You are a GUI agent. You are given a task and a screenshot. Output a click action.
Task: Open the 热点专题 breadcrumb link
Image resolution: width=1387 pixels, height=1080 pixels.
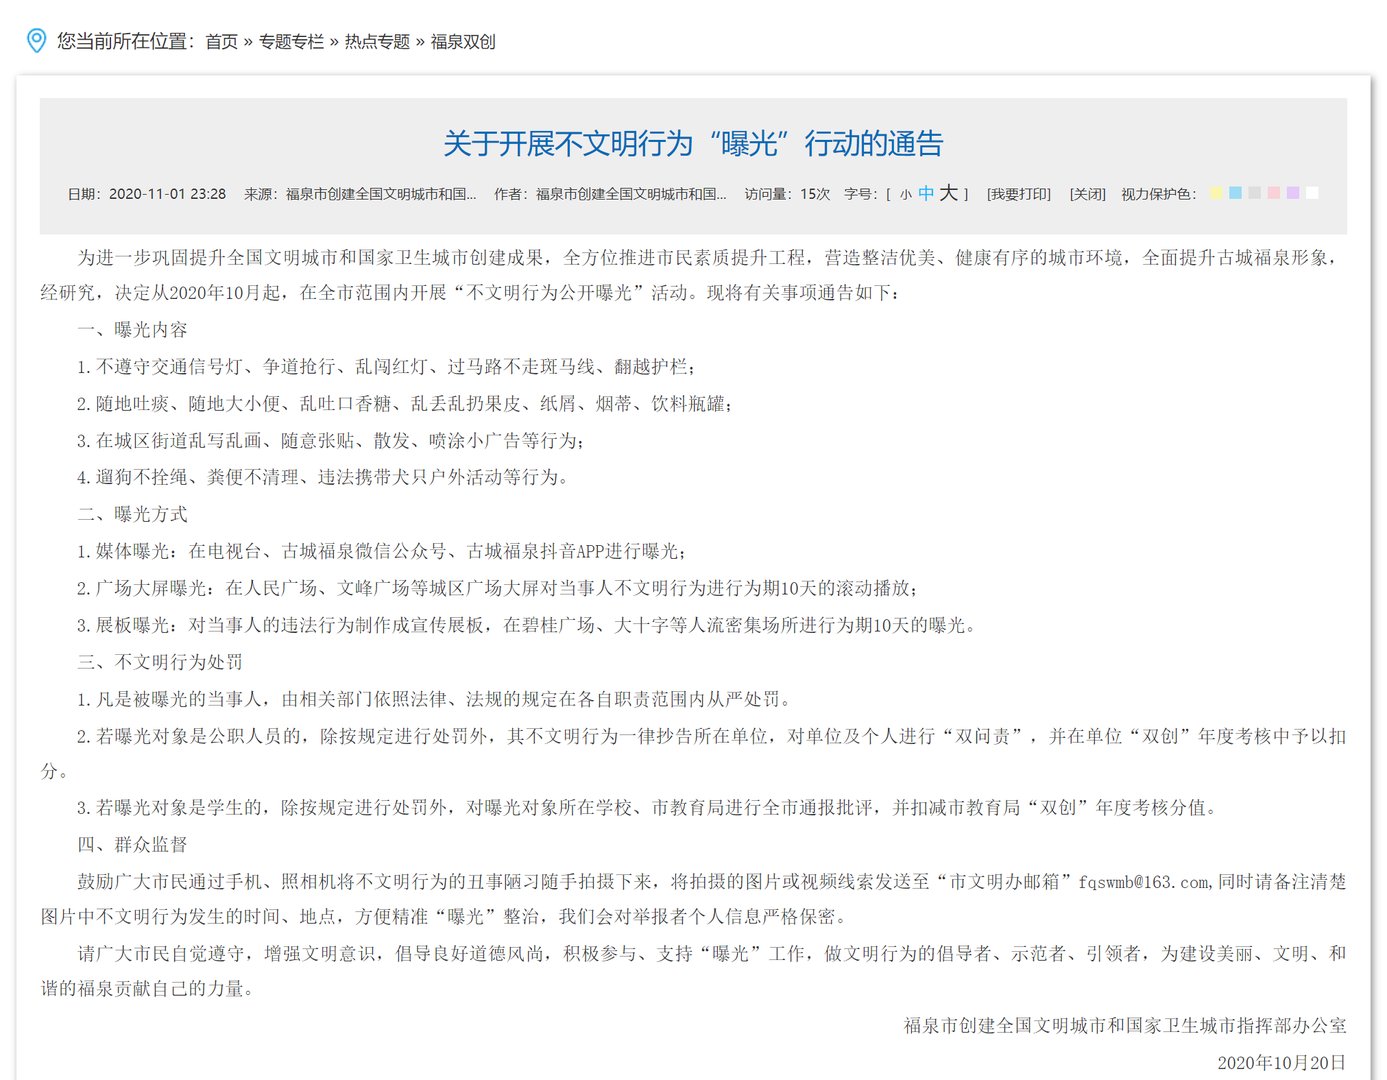pyautogui.click(x=376, y=42)
